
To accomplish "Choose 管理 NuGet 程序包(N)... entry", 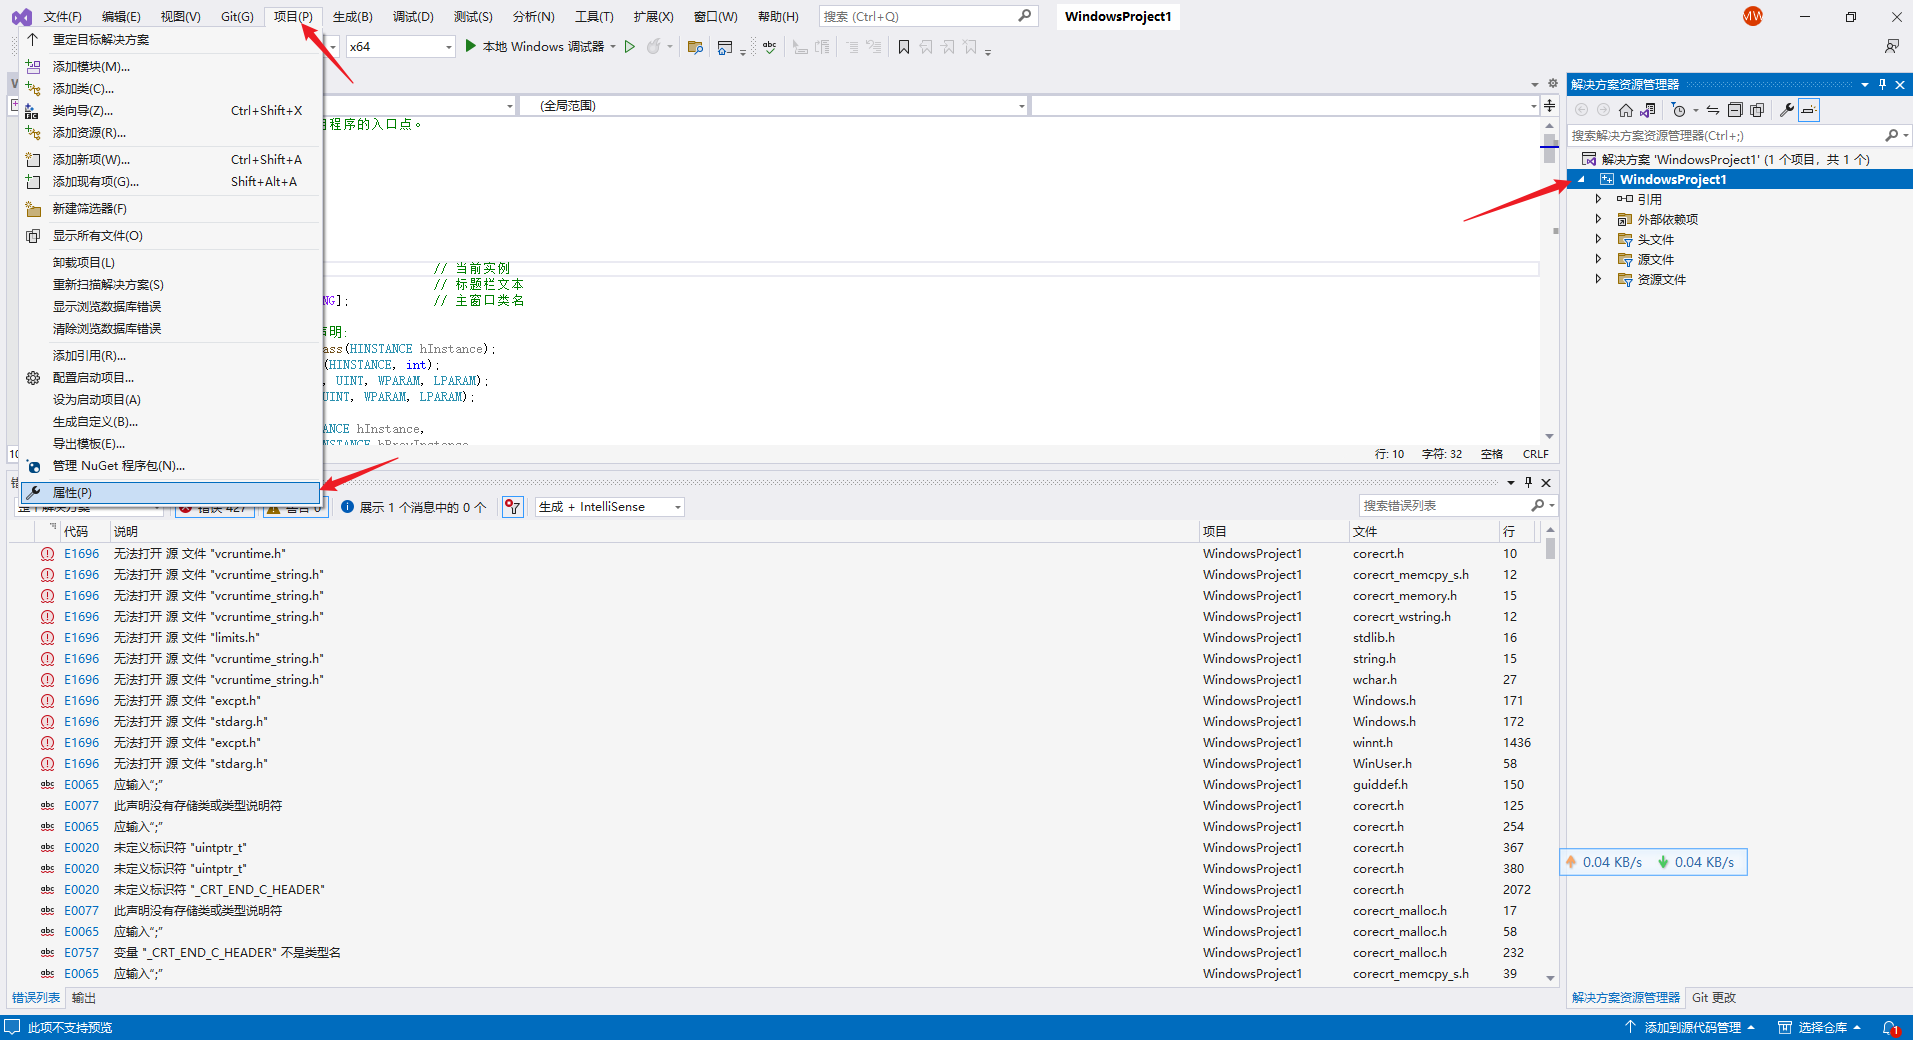I will [171, 465].
